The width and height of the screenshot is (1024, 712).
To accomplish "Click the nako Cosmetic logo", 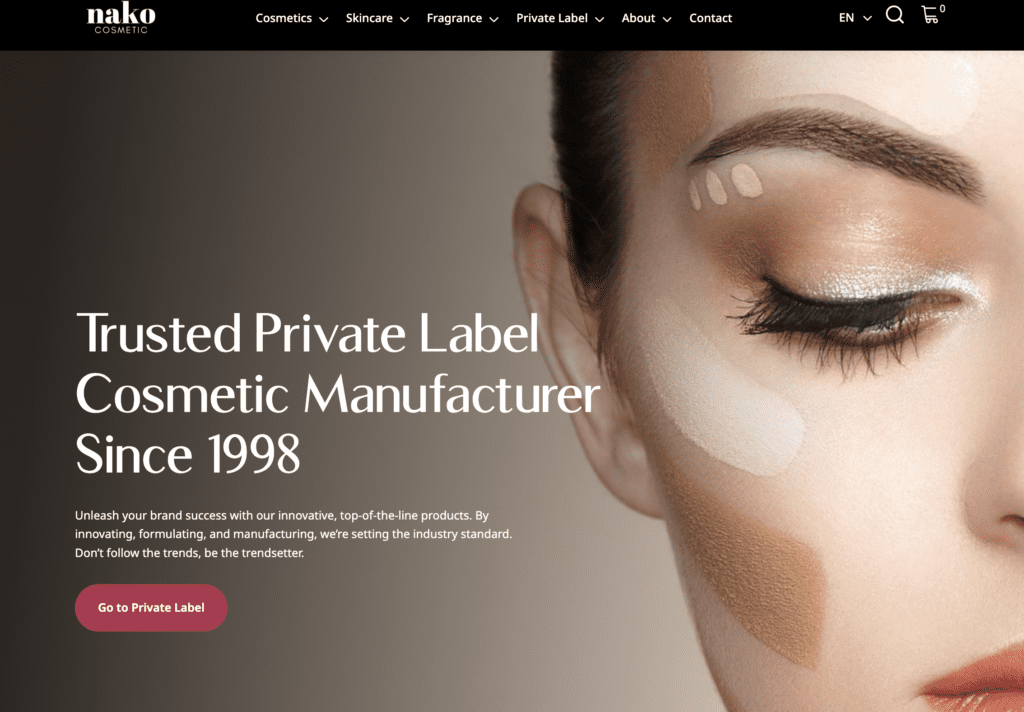I will (121, 18).
